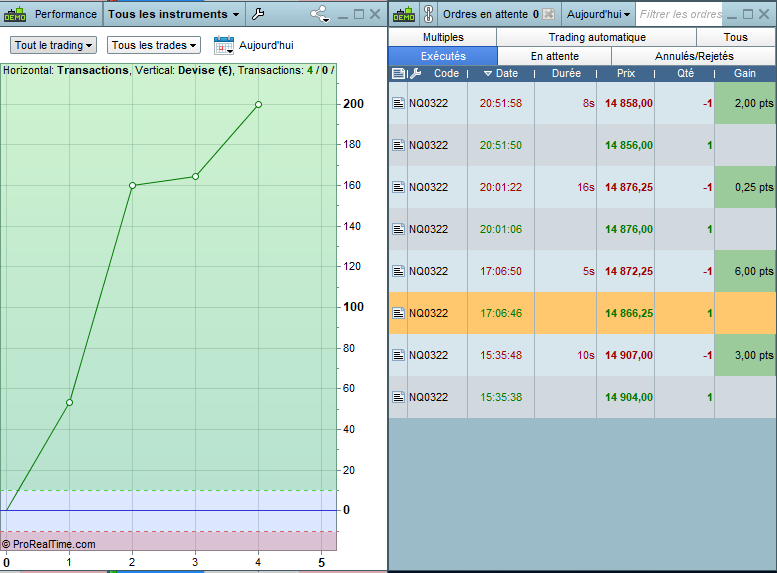Click chart data point at transaction 2
Viewport: 777px width, 573px height.
click(x=132, y=185)
